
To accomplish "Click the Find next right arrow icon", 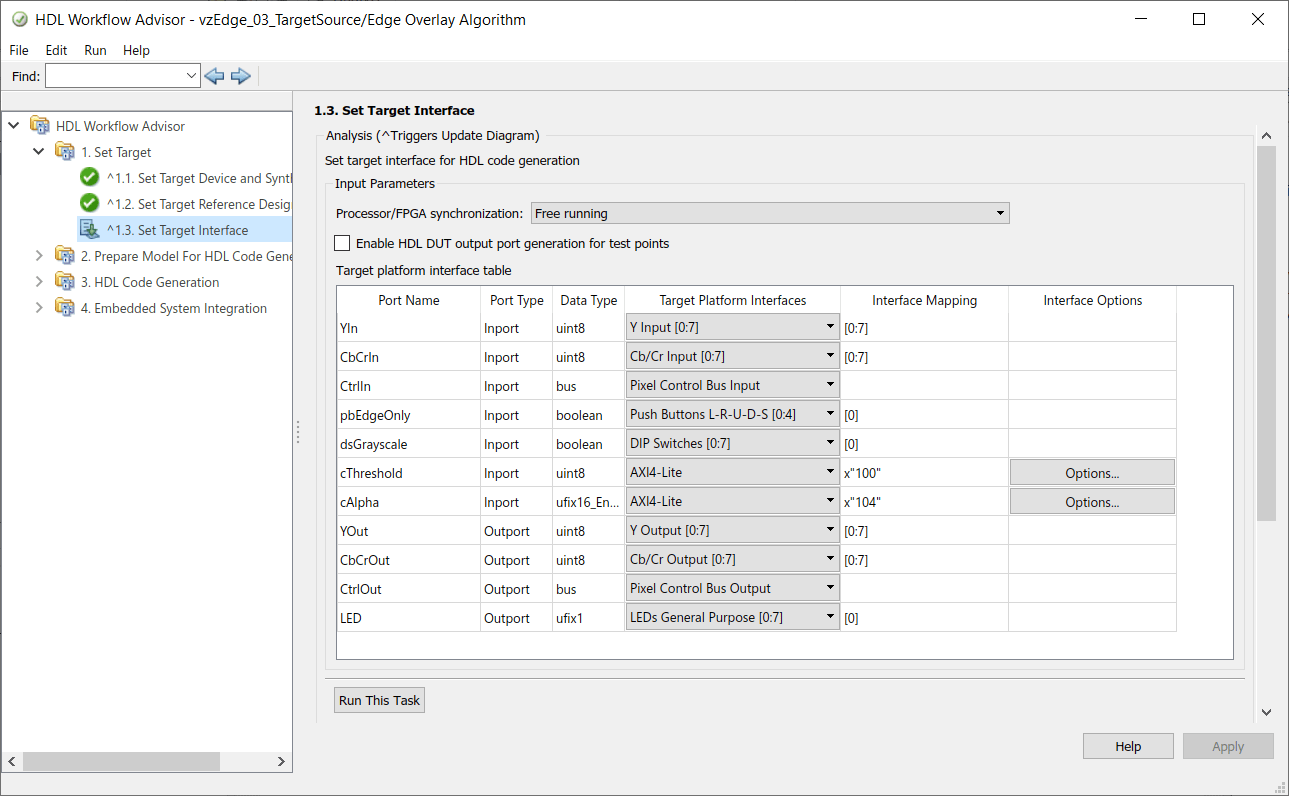I will [240, 76].
